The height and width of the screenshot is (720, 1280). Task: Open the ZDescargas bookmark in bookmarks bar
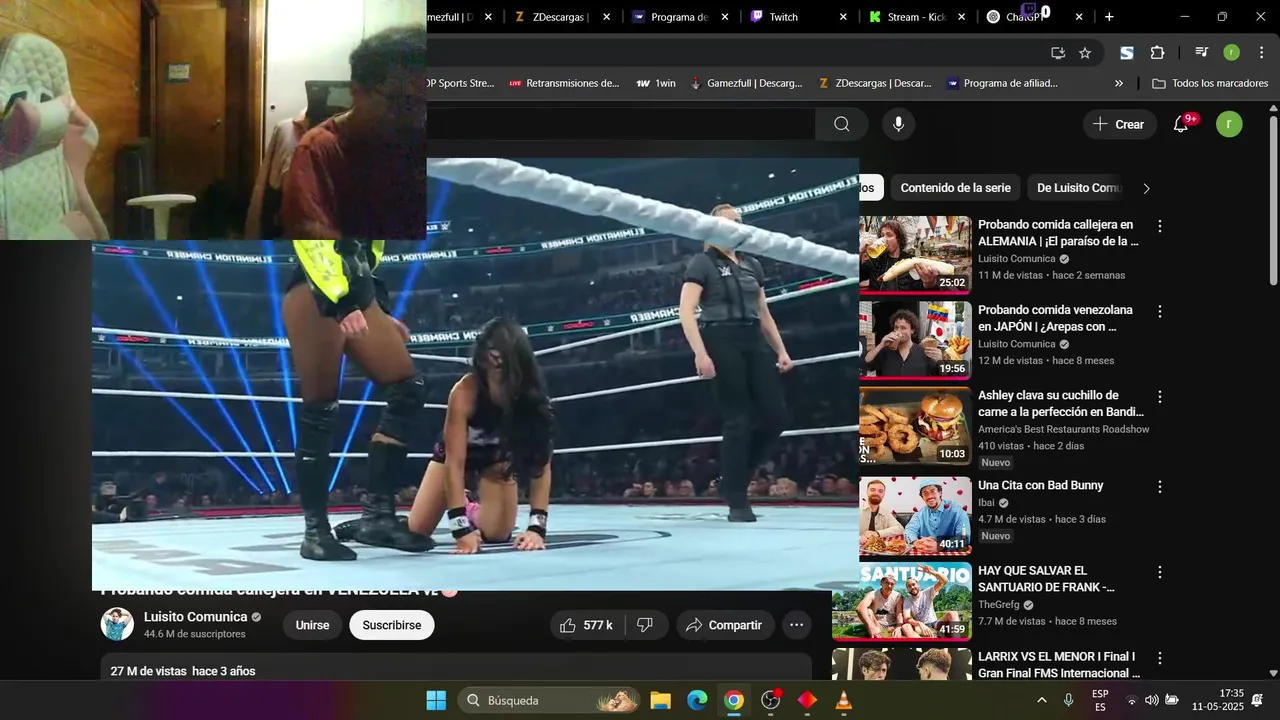875,83
